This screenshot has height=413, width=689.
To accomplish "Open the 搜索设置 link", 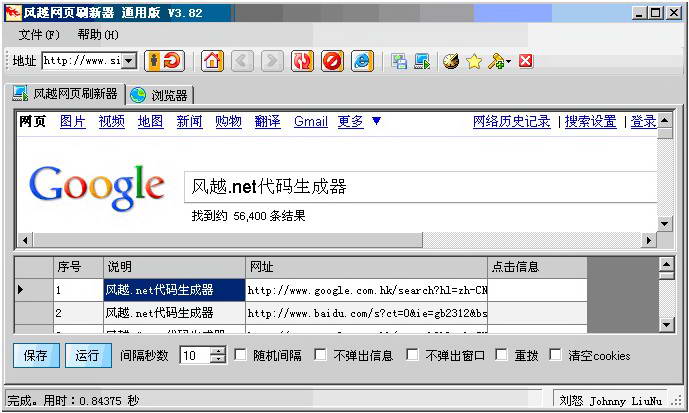I will [591, 121].
